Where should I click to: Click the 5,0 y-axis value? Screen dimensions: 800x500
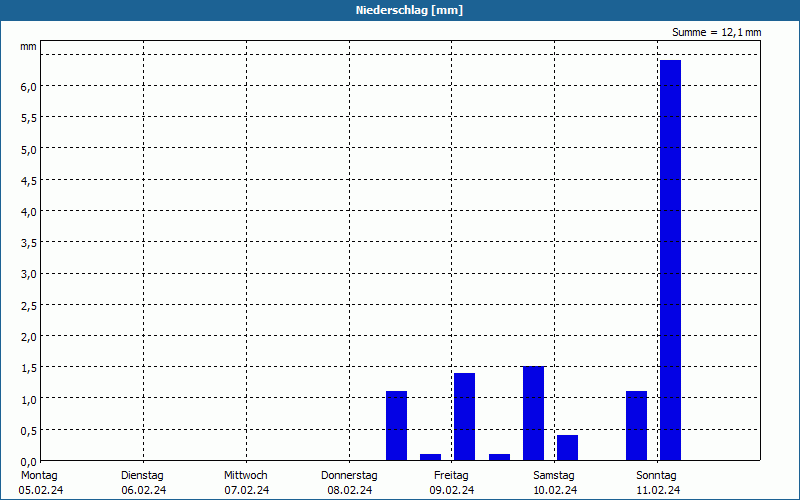28,150
